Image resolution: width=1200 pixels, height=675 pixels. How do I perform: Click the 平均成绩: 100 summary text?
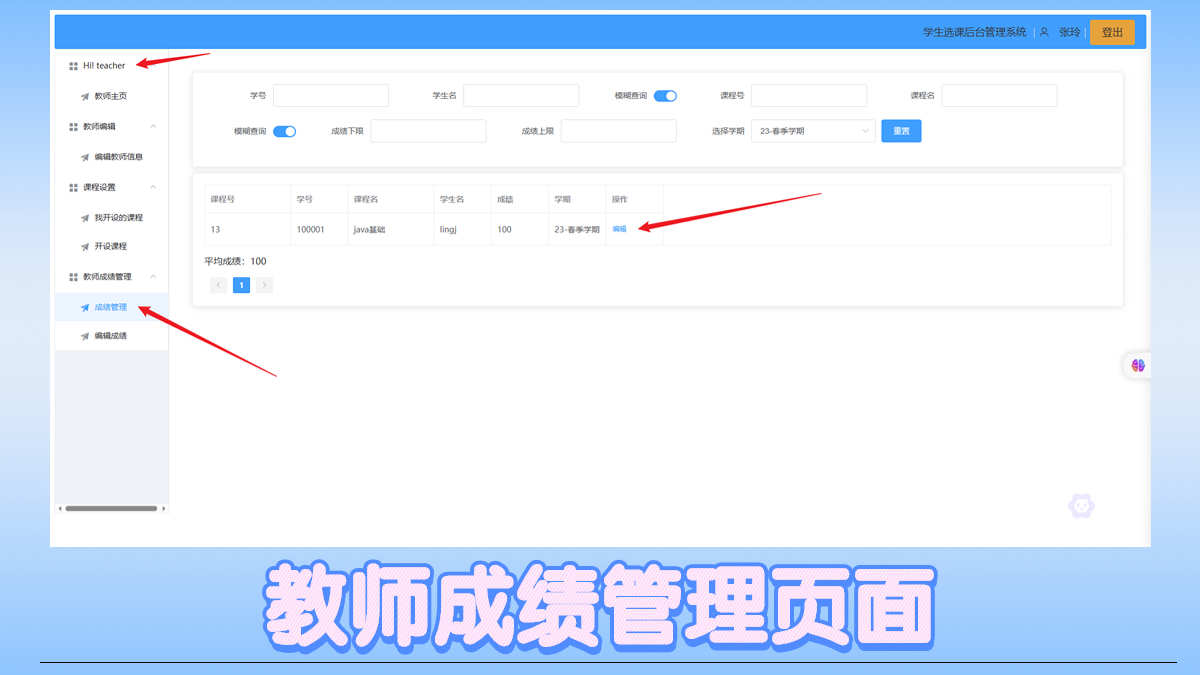[235, 261]
